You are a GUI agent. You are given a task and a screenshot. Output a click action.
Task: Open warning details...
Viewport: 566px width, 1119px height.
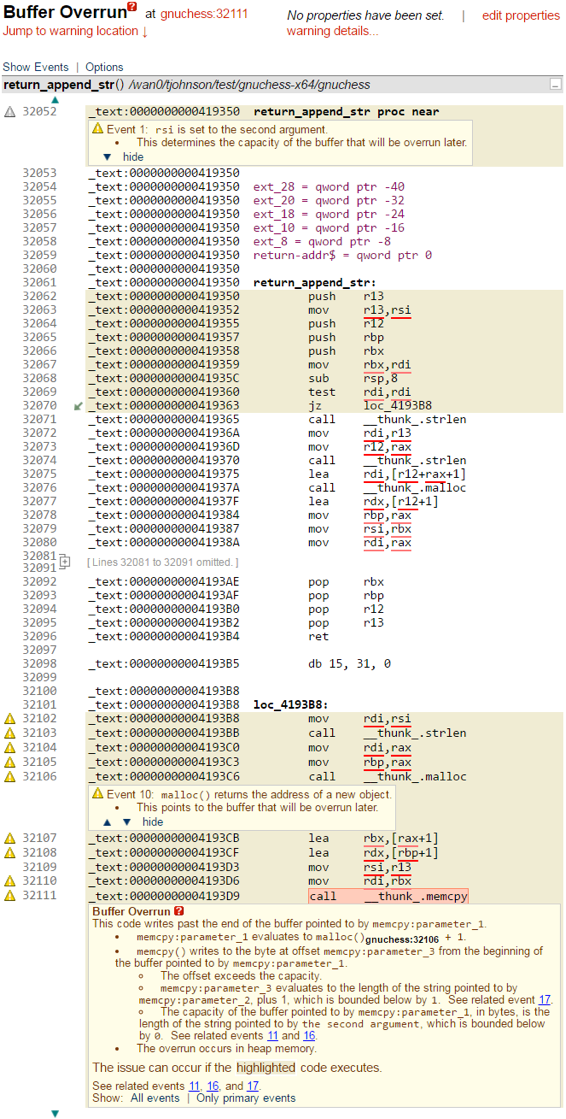tap(333, 31)
